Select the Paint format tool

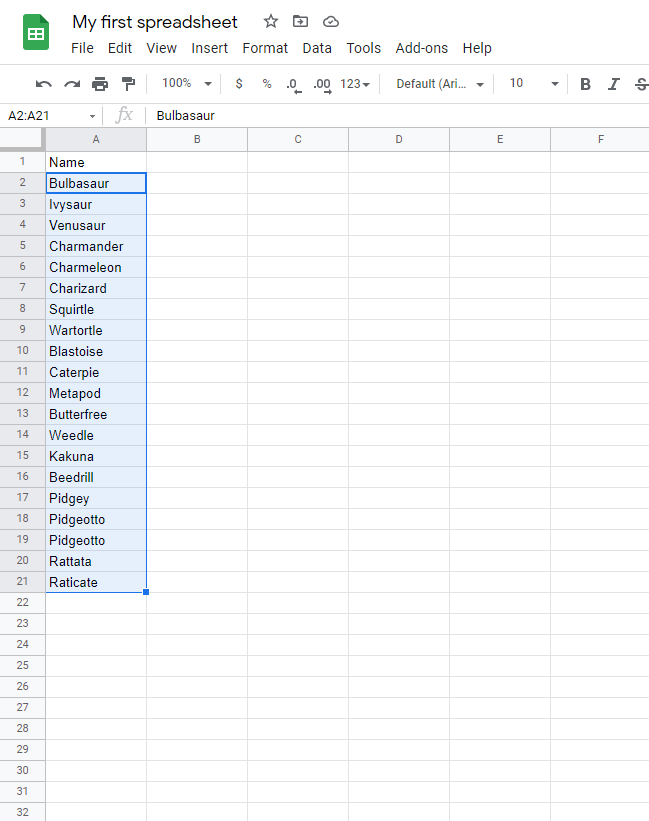[x=128, y=84]
